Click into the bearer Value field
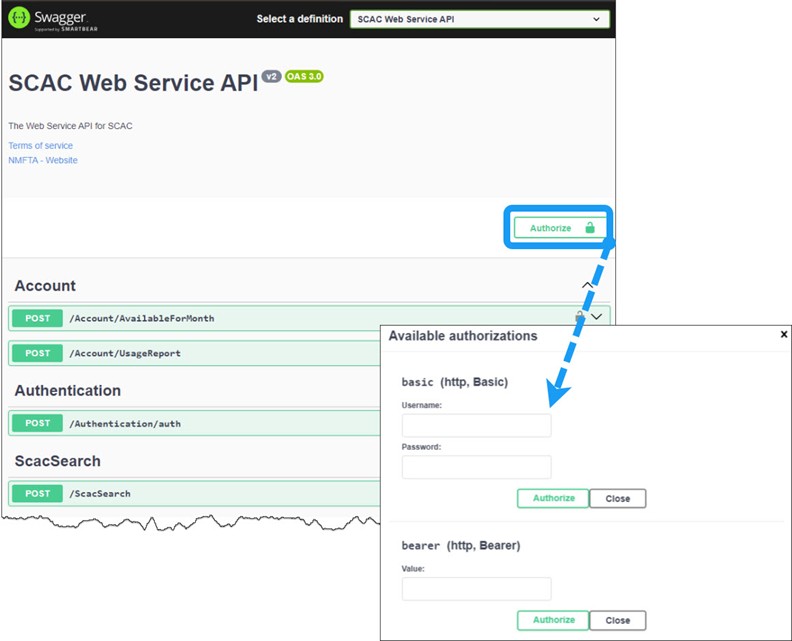 tap(476, 589)
